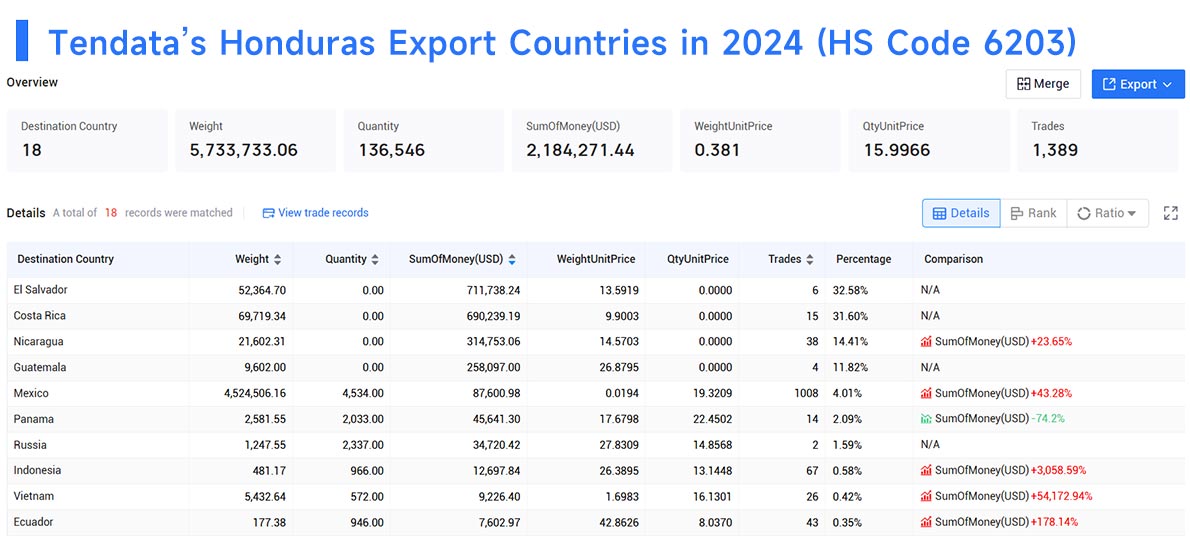Image resolution: width=1190 pixels, height=545 pixels.
Task: Open the Export dropdown button
Action: pos(1138,84)
